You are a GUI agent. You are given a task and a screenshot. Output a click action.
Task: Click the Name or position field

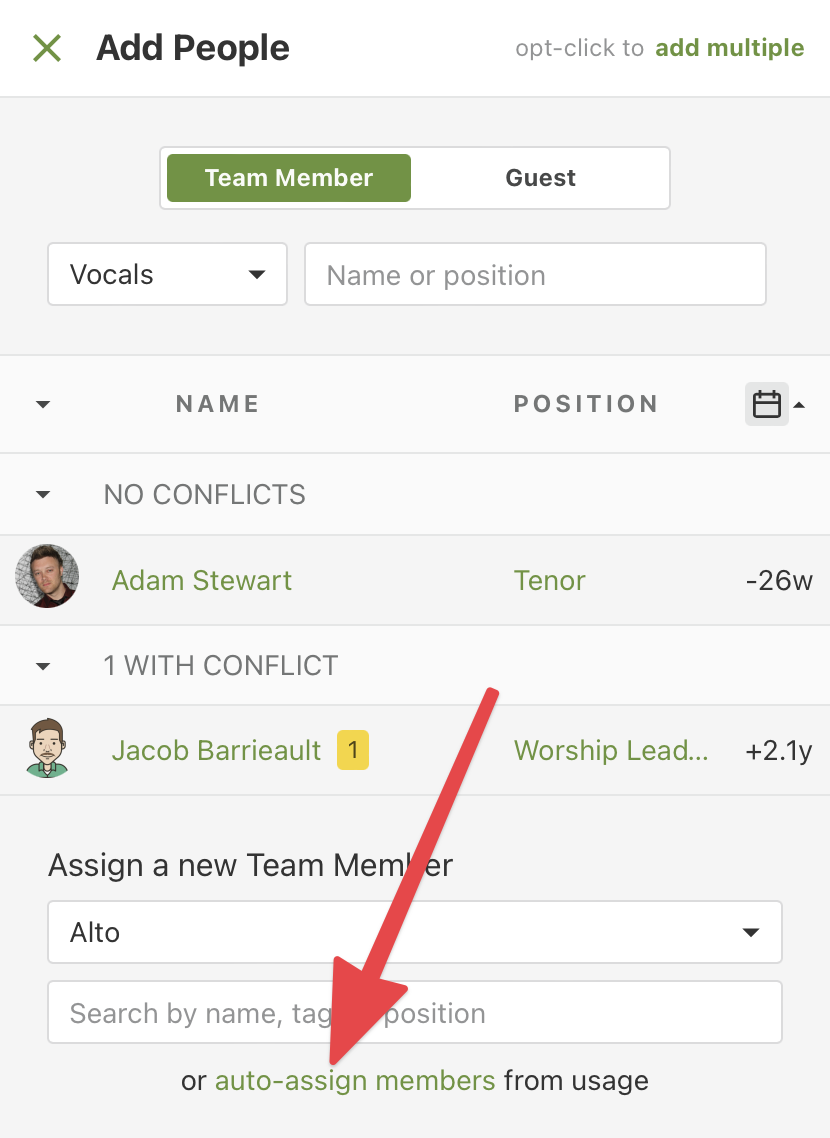point(535,274)
